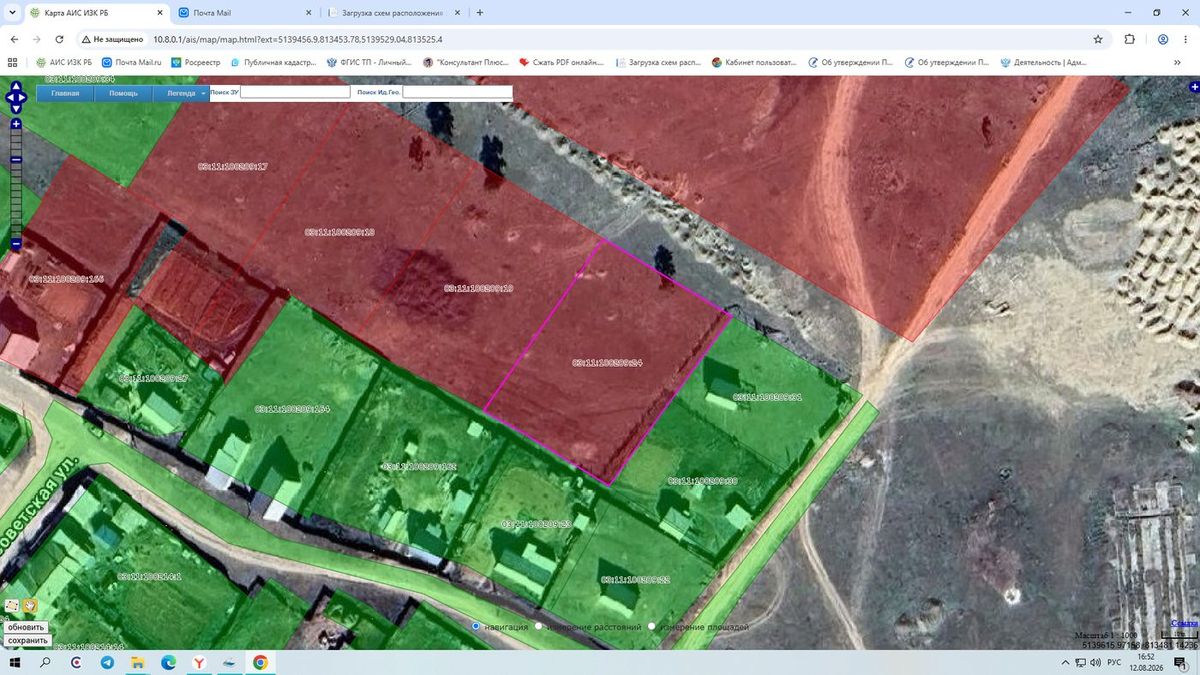Screen dimensions: 1200x675
Task: Switch to the Загрузка схем расположения tab
Action: pos(395,13)
